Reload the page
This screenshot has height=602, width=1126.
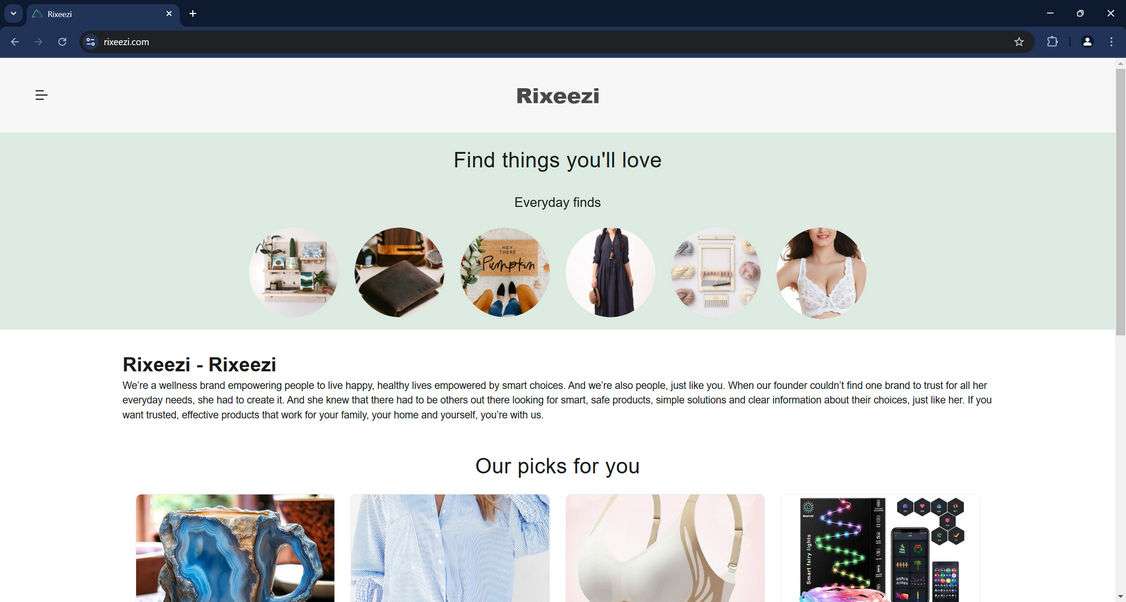62,42
